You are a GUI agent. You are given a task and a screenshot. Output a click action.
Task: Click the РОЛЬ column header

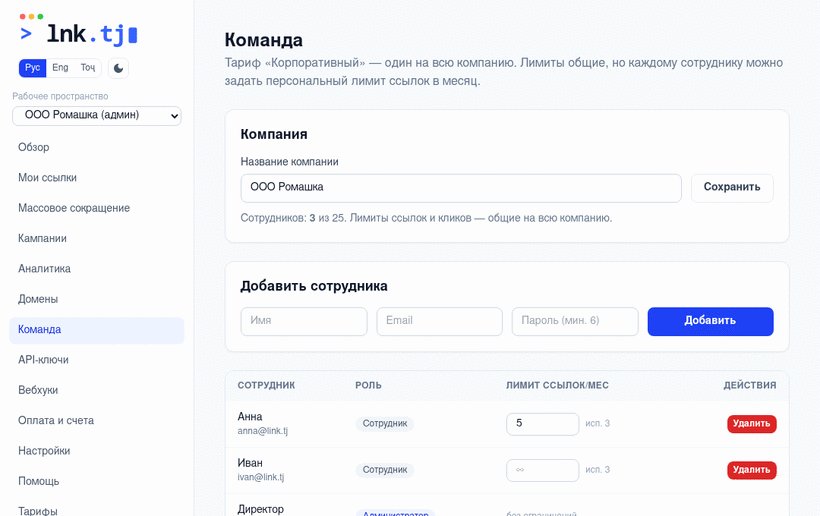pos(368,385)
